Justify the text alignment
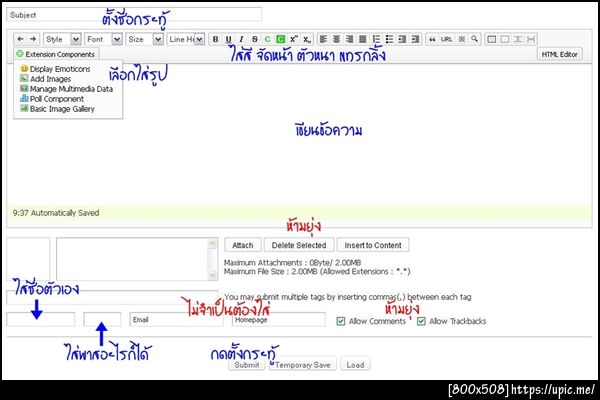Screen dimensions: 600x400 pos(363,39)
